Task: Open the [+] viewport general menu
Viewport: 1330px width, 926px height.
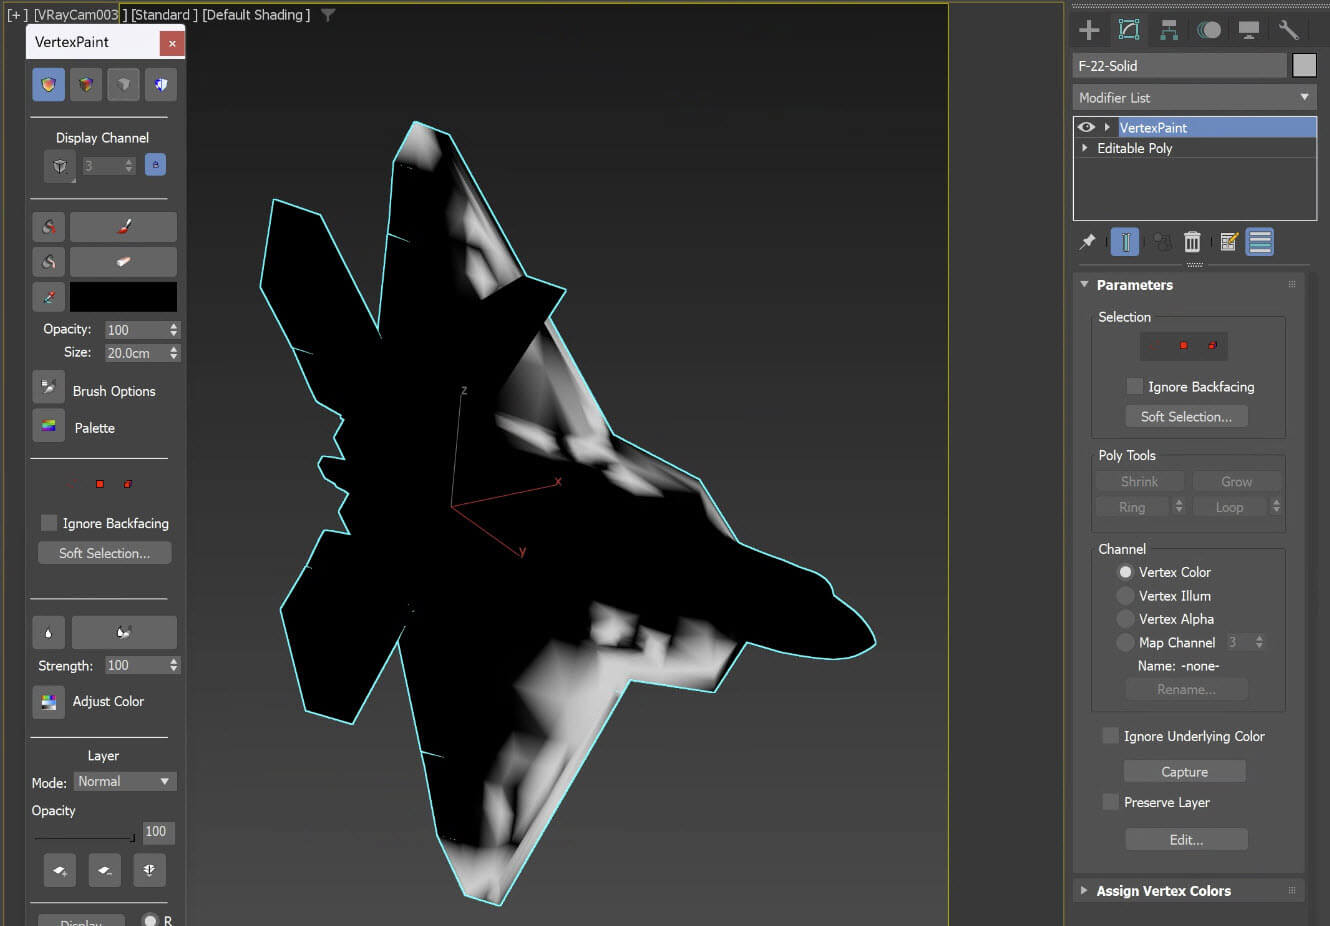Action: 17,15
